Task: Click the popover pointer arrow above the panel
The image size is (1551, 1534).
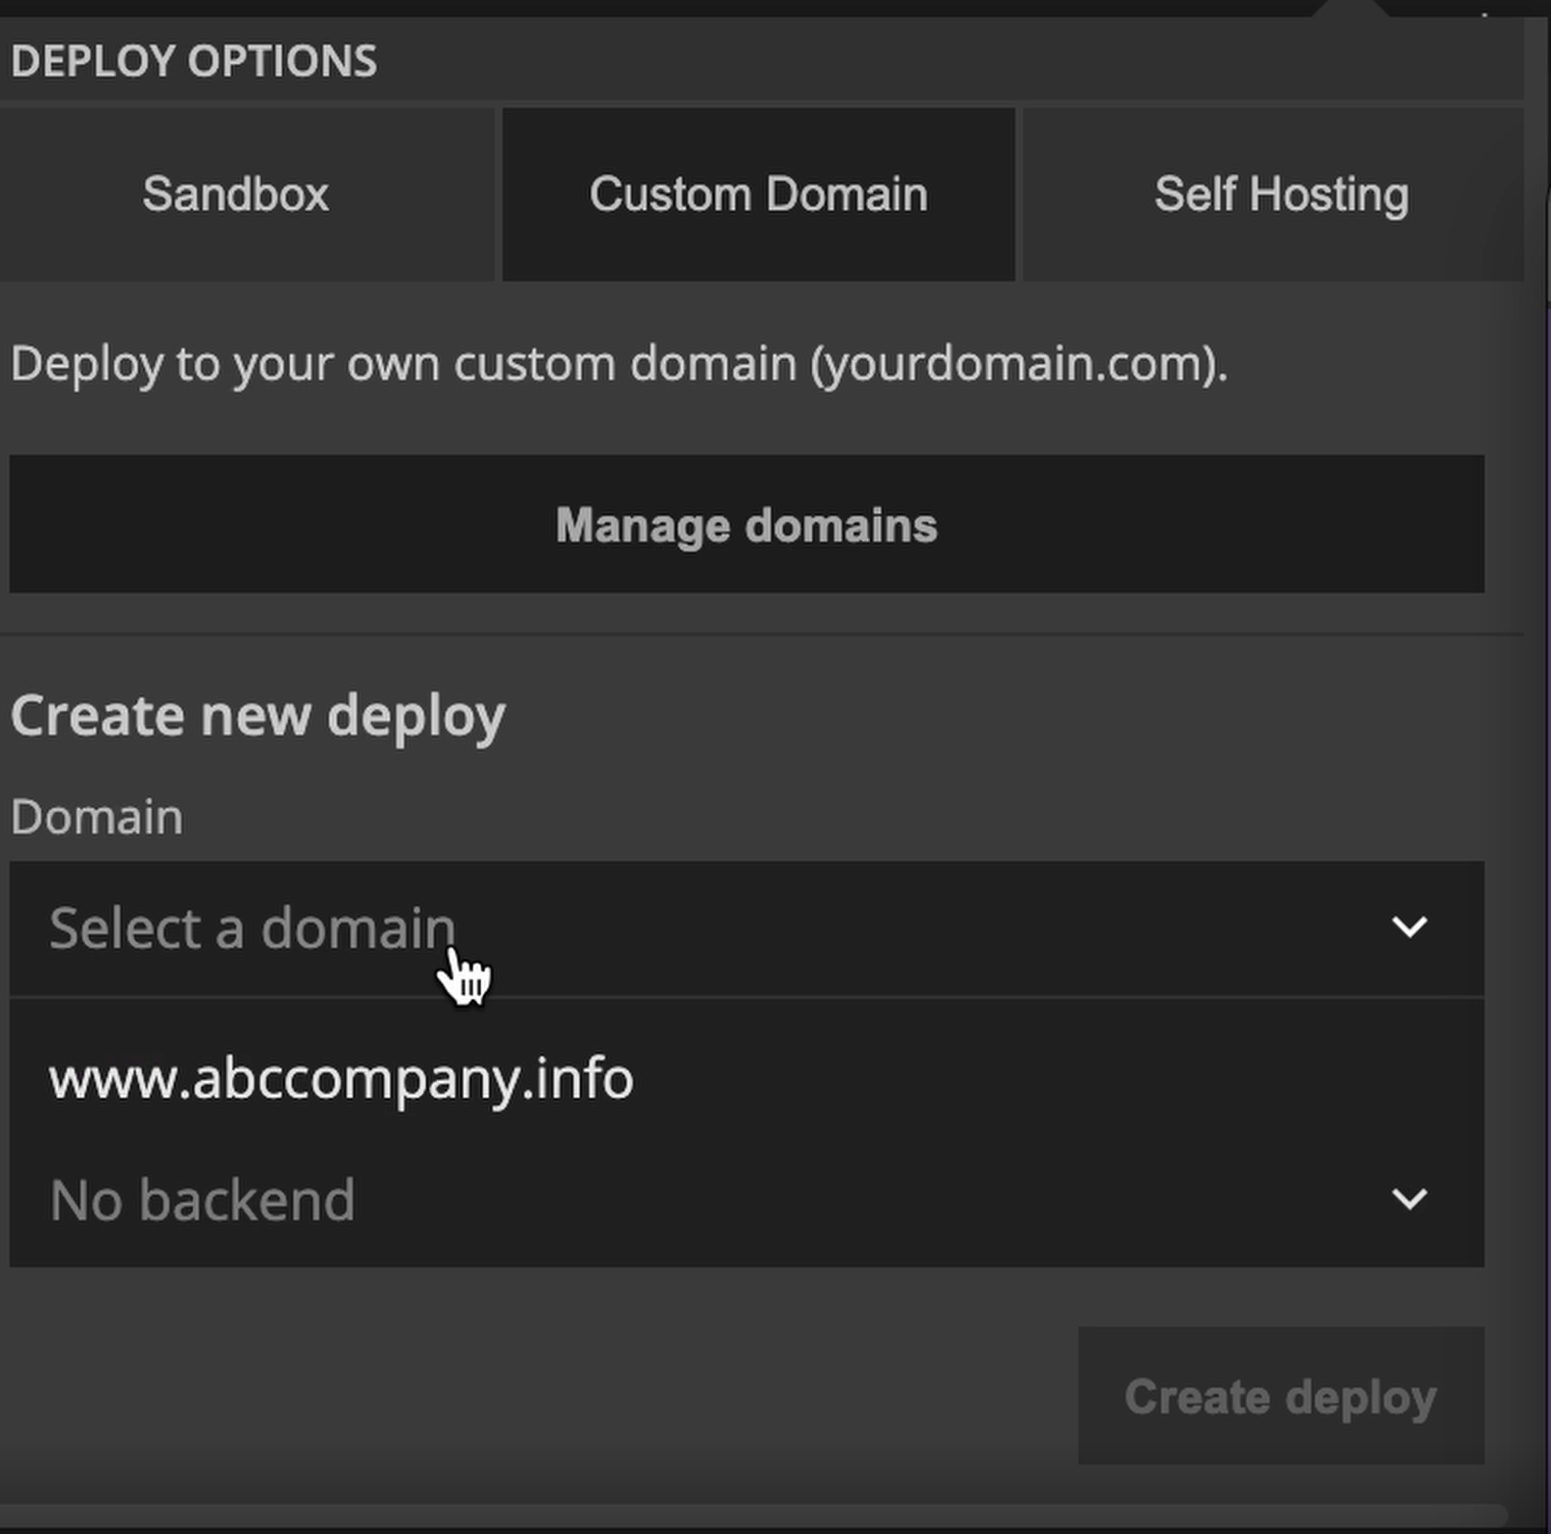Action: click(1352, 8)
